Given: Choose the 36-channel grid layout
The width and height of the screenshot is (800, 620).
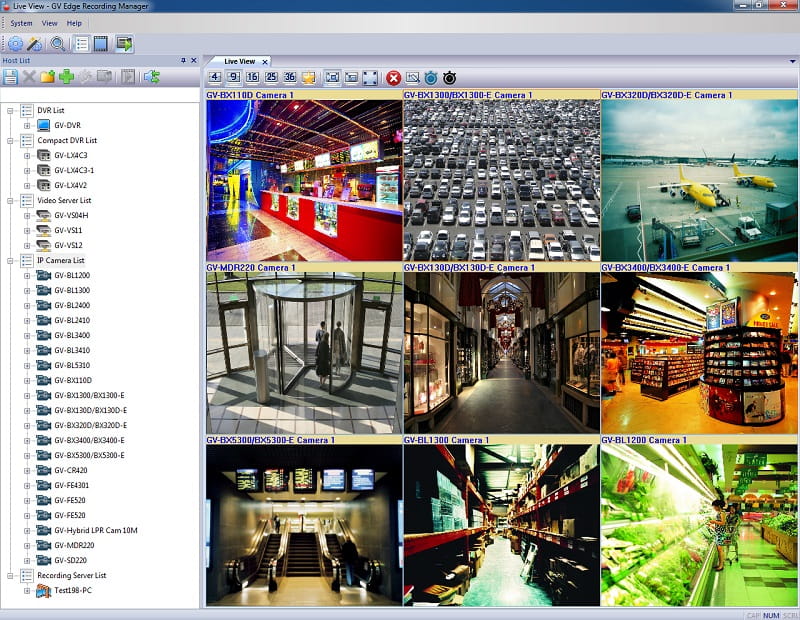Looking at the screenshot, I should 290,78.
